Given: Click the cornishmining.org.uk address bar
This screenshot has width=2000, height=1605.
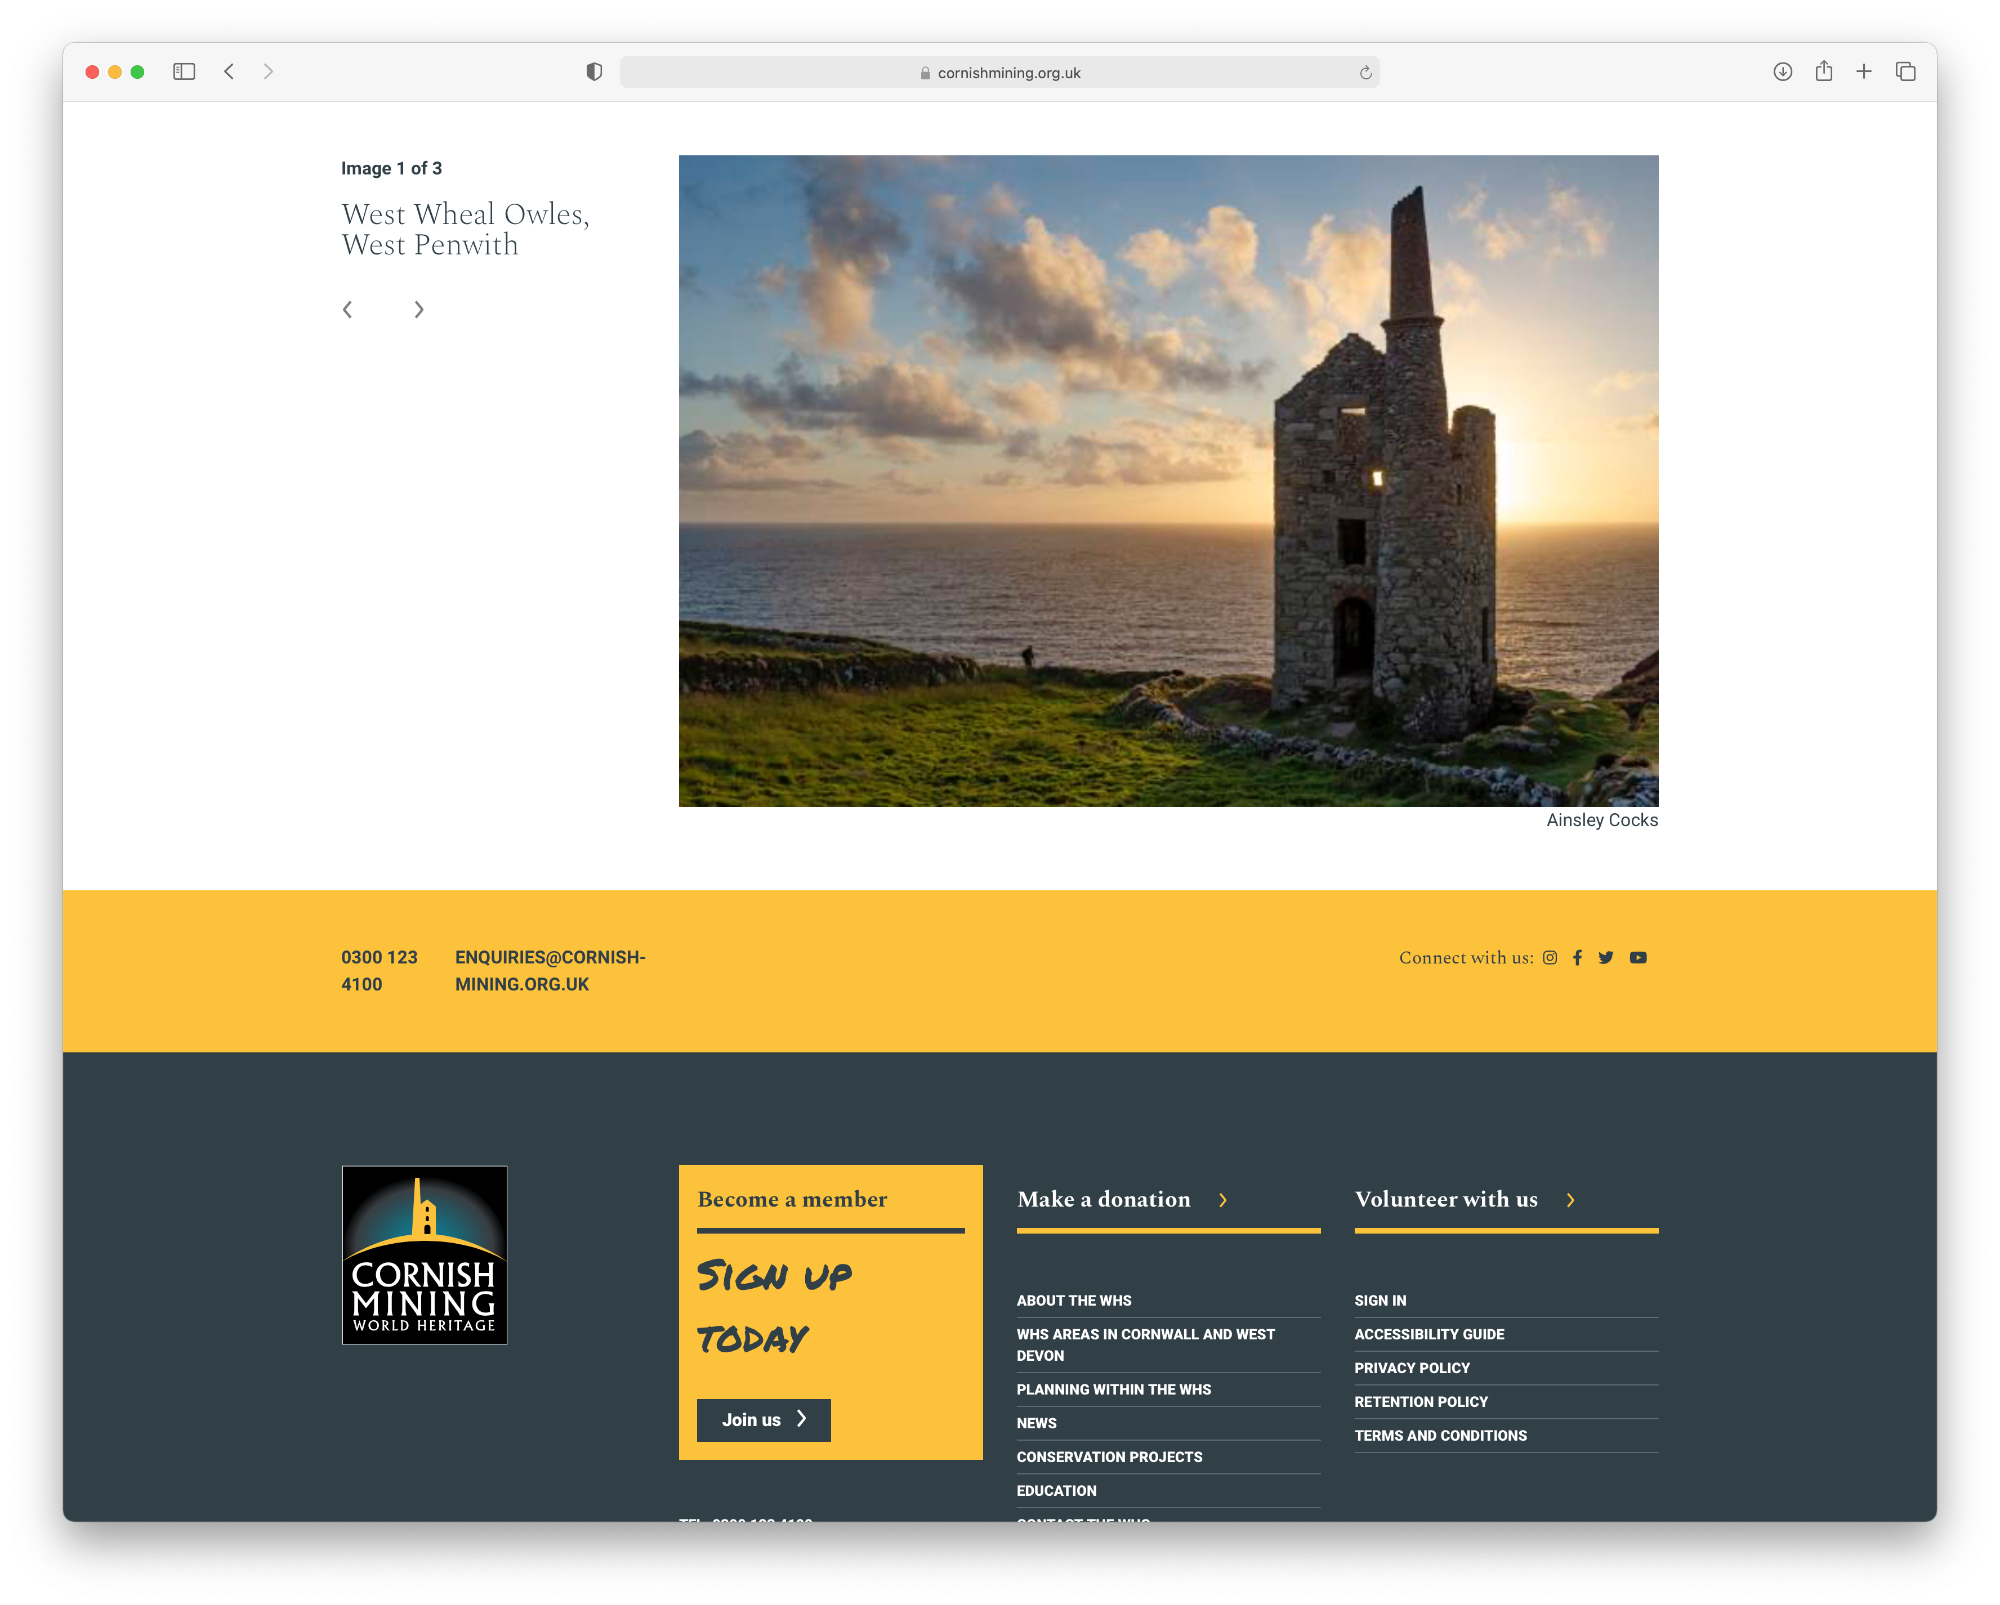Looking at the screenshot, I should [1000, 72].
